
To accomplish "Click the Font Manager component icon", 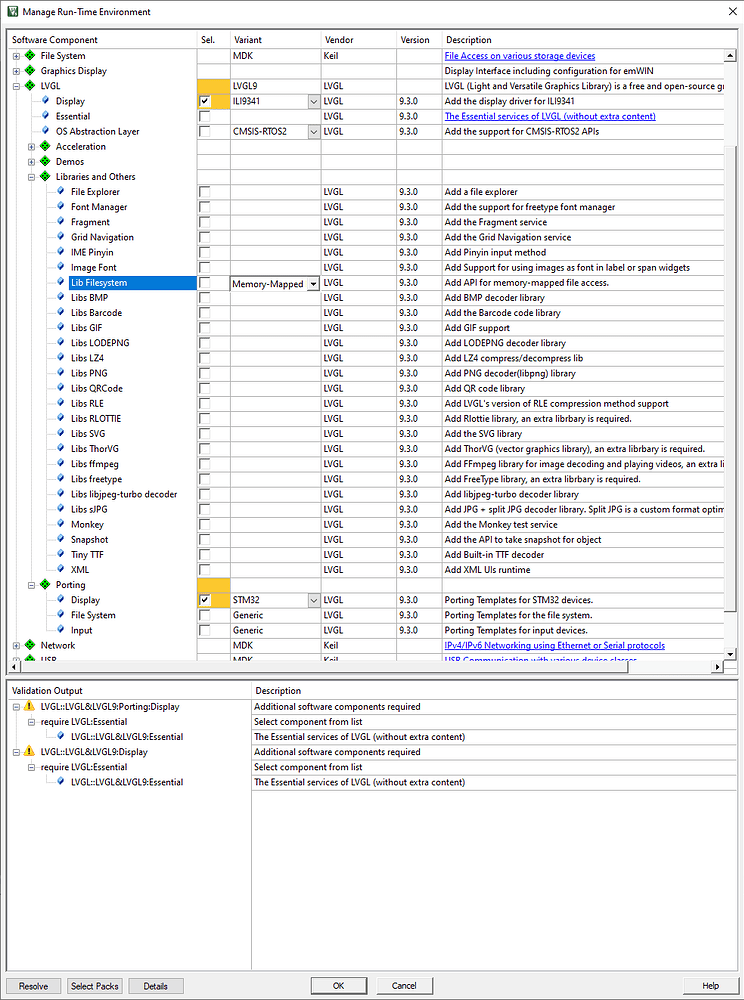I will coord(61,207).
